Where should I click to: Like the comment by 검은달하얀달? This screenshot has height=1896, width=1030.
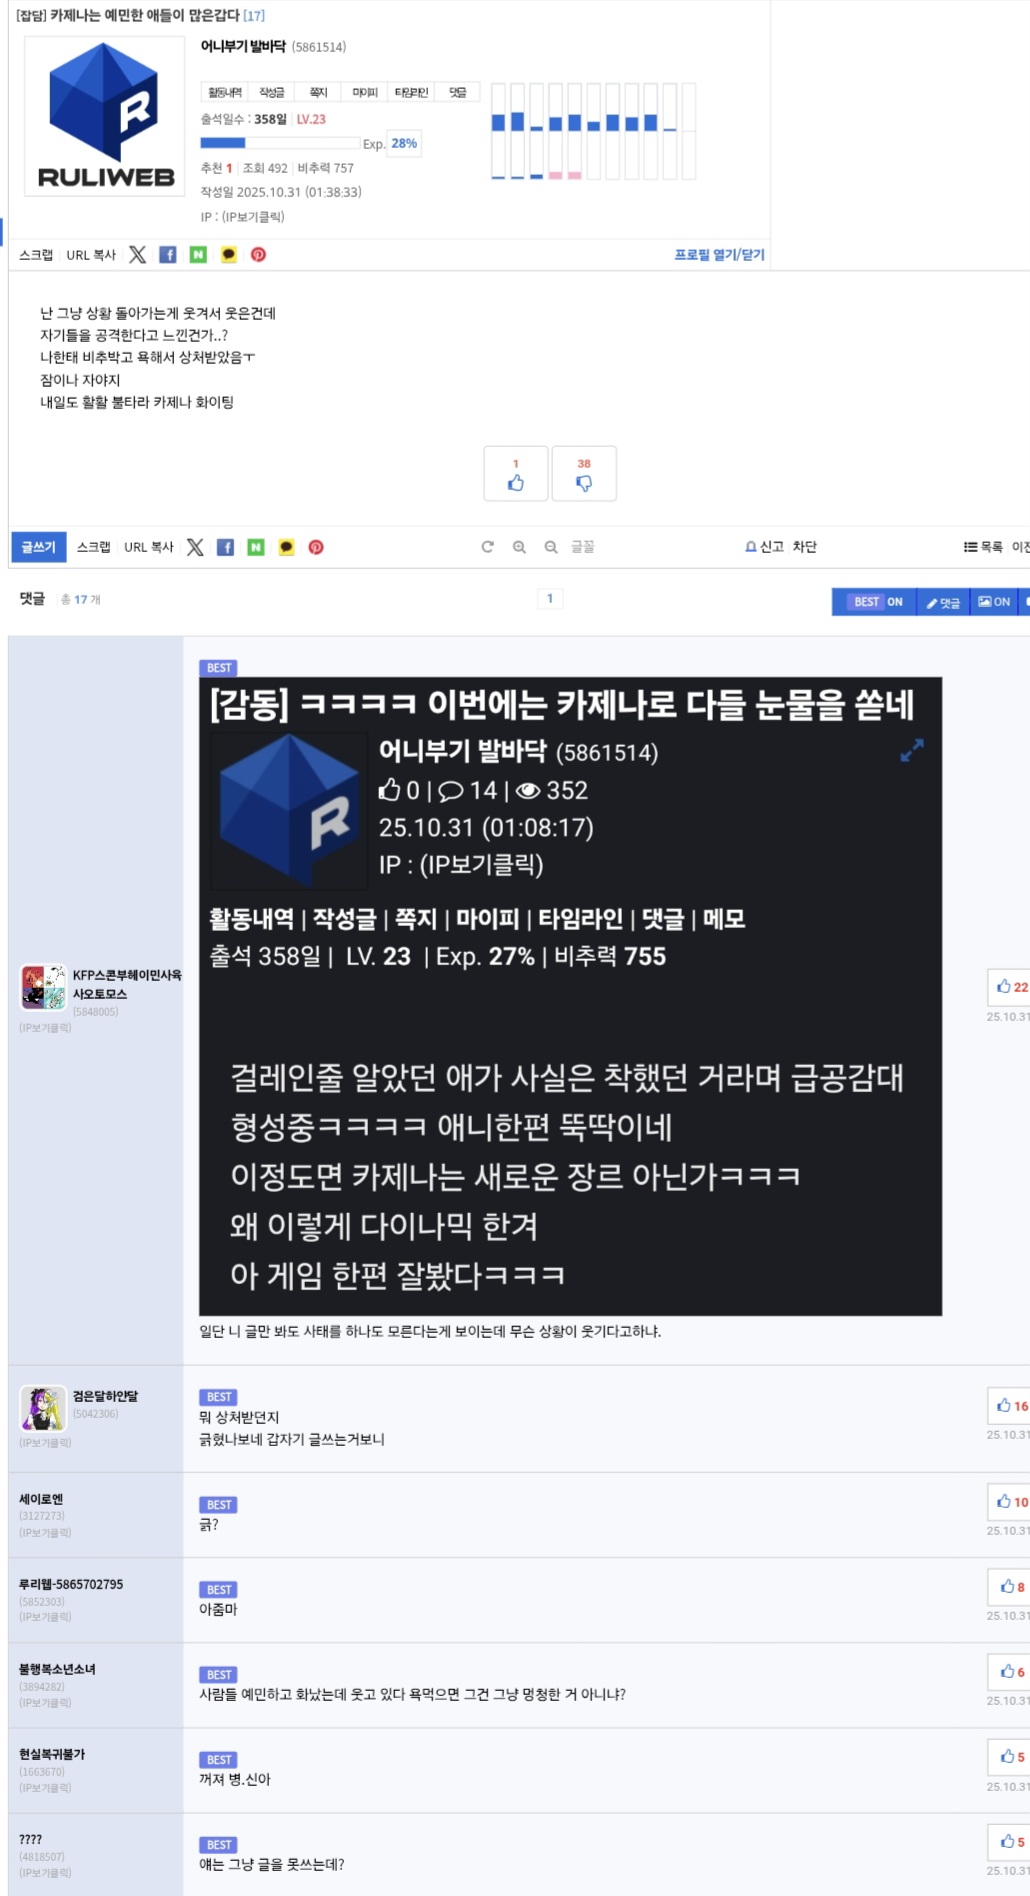[x=1010, y=1406]
